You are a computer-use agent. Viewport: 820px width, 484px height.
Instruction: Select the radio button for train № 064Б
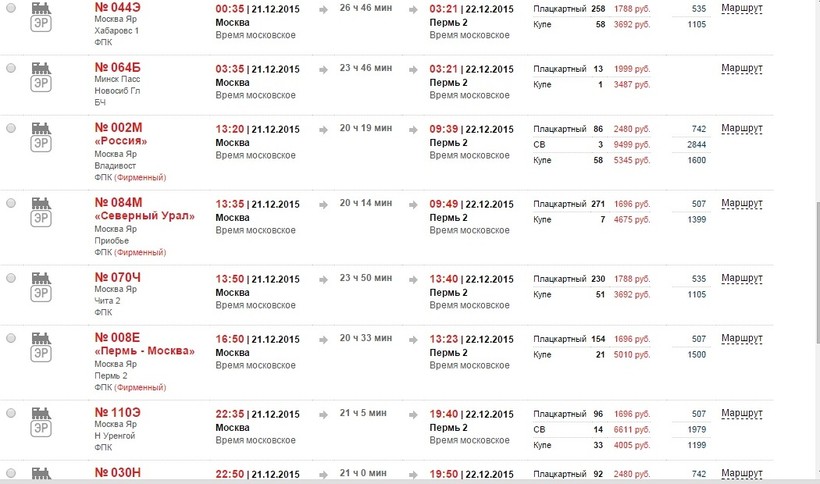[11, 68]
